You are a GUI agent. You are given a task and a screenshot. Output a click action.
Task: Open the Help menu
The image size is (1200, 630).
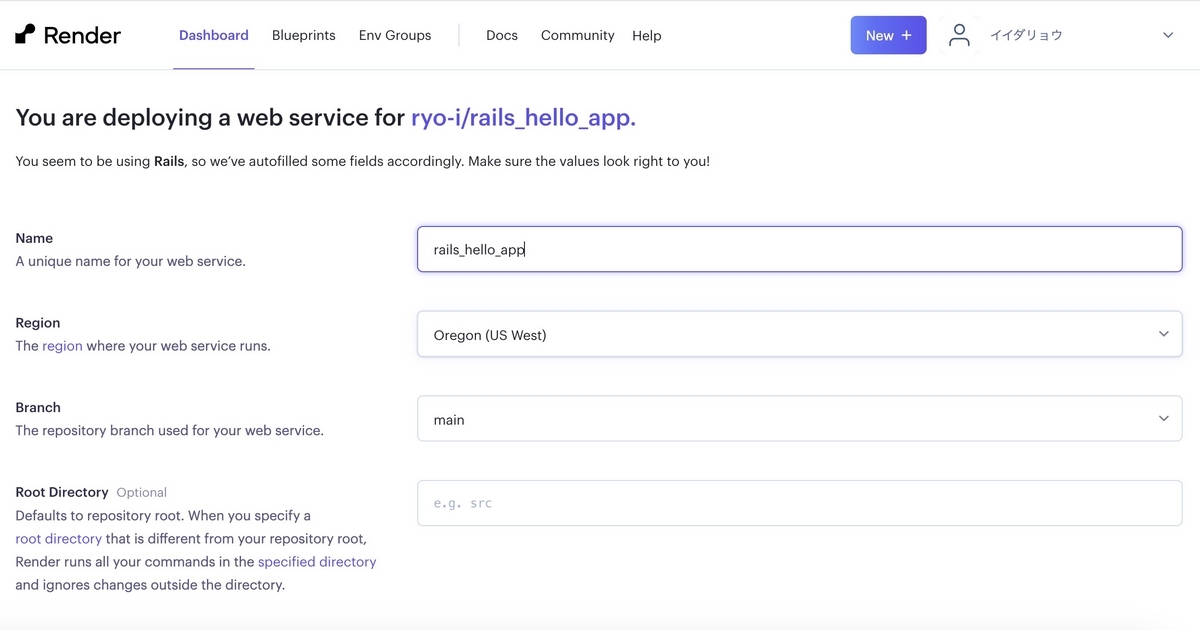[647, 35]
